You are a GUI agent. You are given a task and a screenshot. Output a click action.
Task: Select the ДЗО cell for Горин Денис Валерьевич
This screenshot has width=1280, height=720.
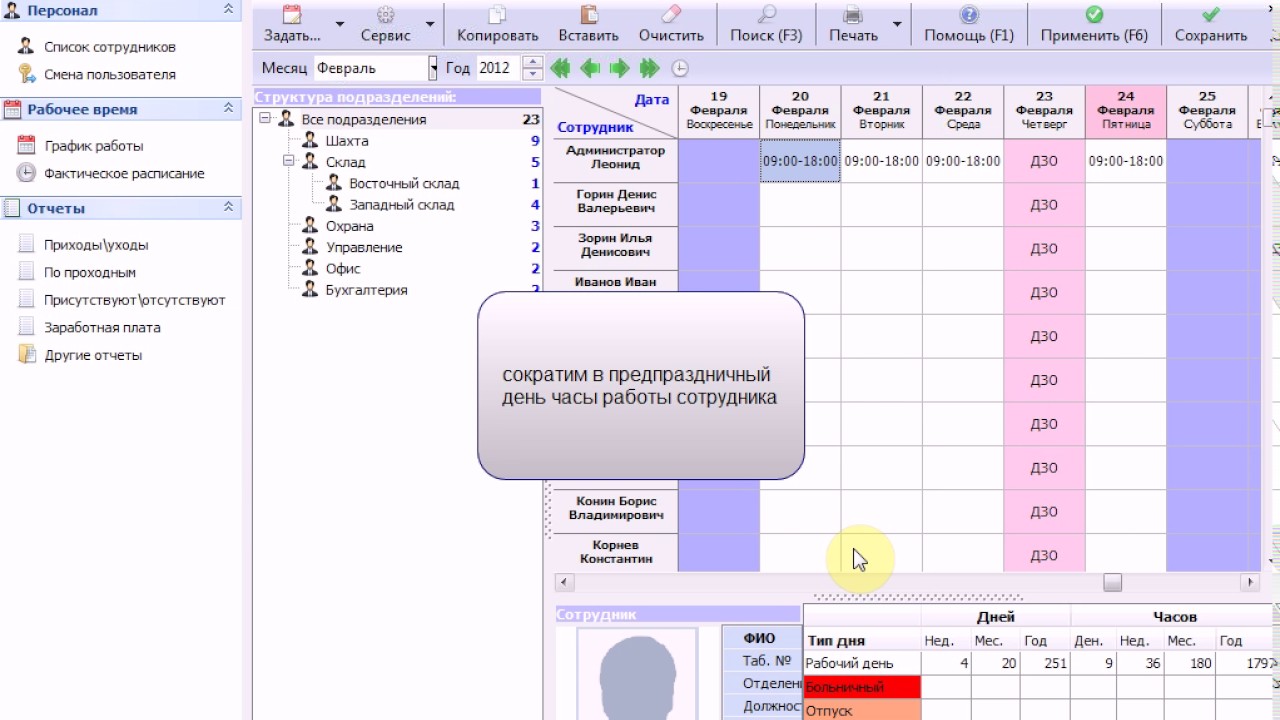(1044, 204)
